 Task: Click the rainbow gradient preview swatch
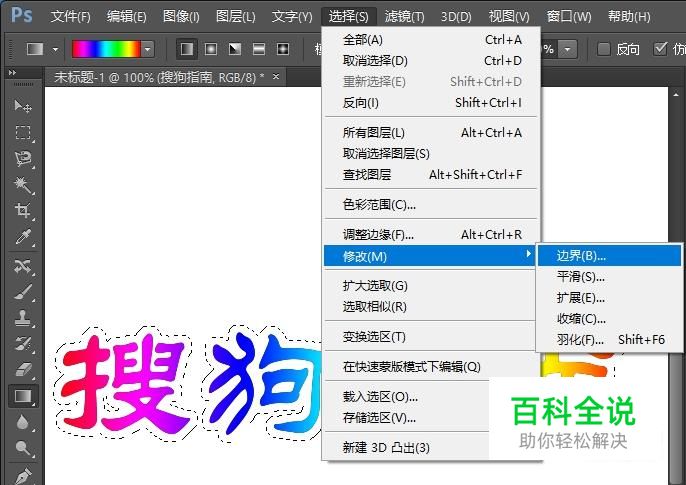107,49
